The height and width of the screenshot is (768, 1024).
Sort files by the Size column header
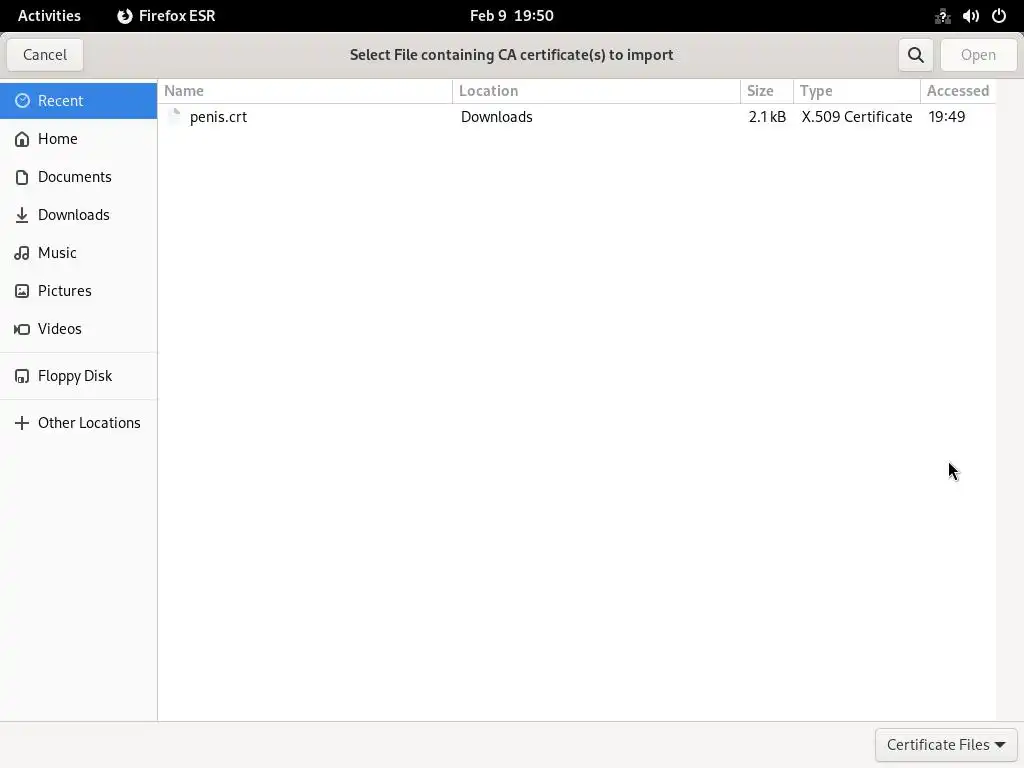pyautogui.click(x=767, y=91)
